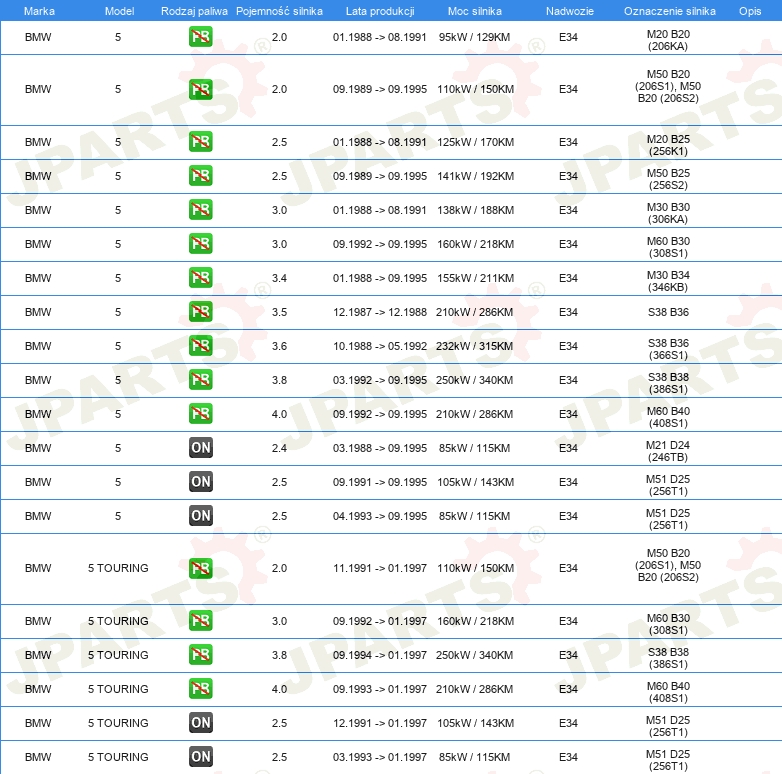Select the M20 B20 (206KA) engine code

click(668, 40)
